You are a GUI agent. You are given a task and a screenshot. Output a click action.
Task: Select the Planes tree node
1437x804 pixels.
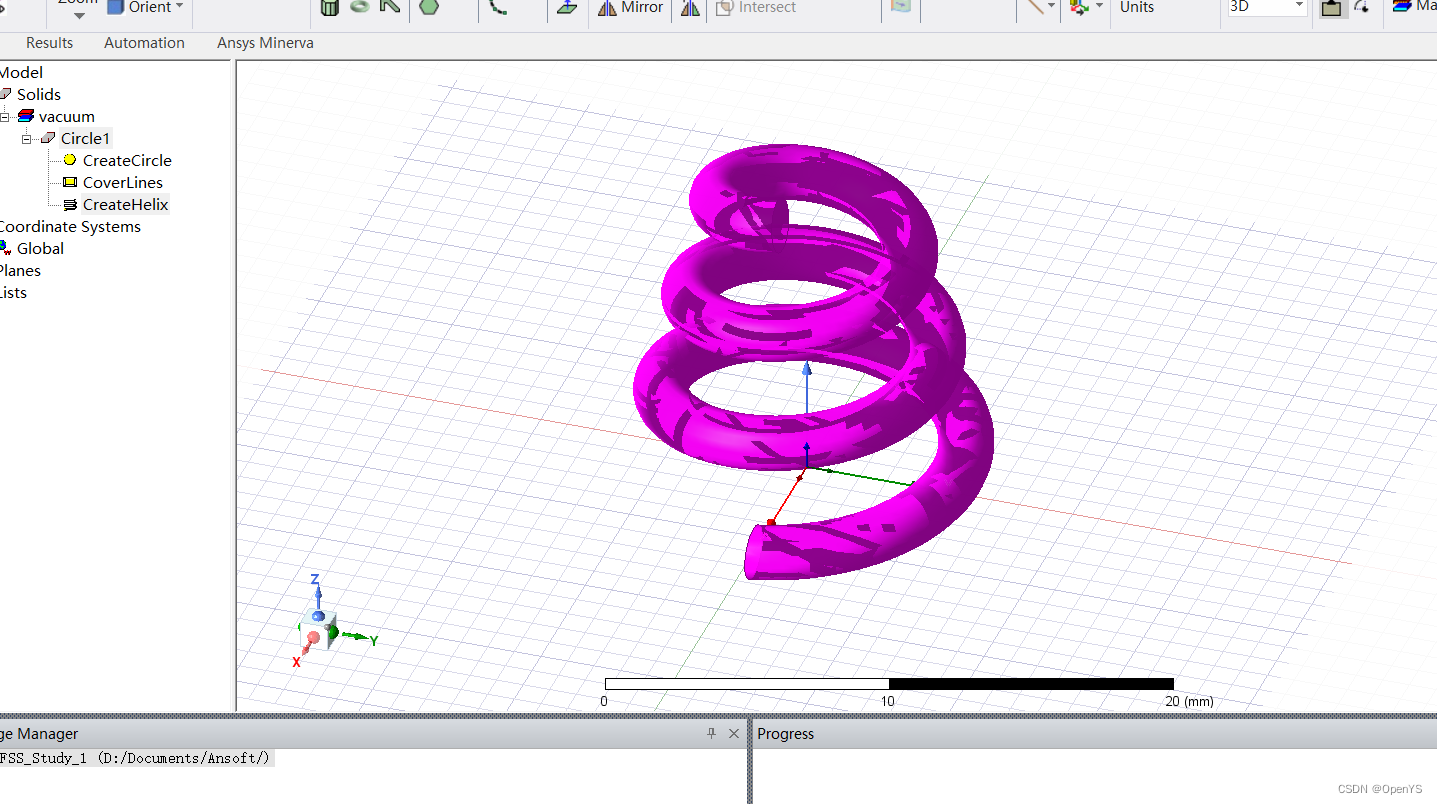[x=20, y=270]
